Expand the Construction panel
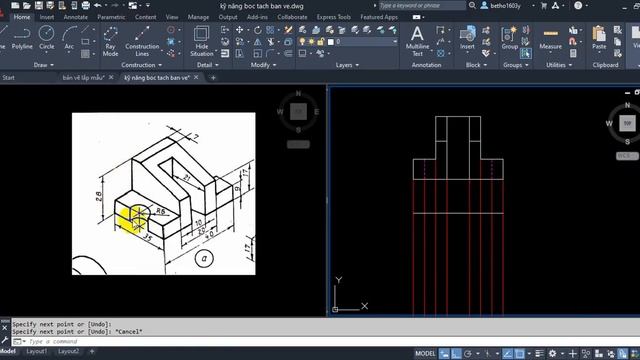The width and height of the screenshot is (640, 360). (x=142, y=65)
